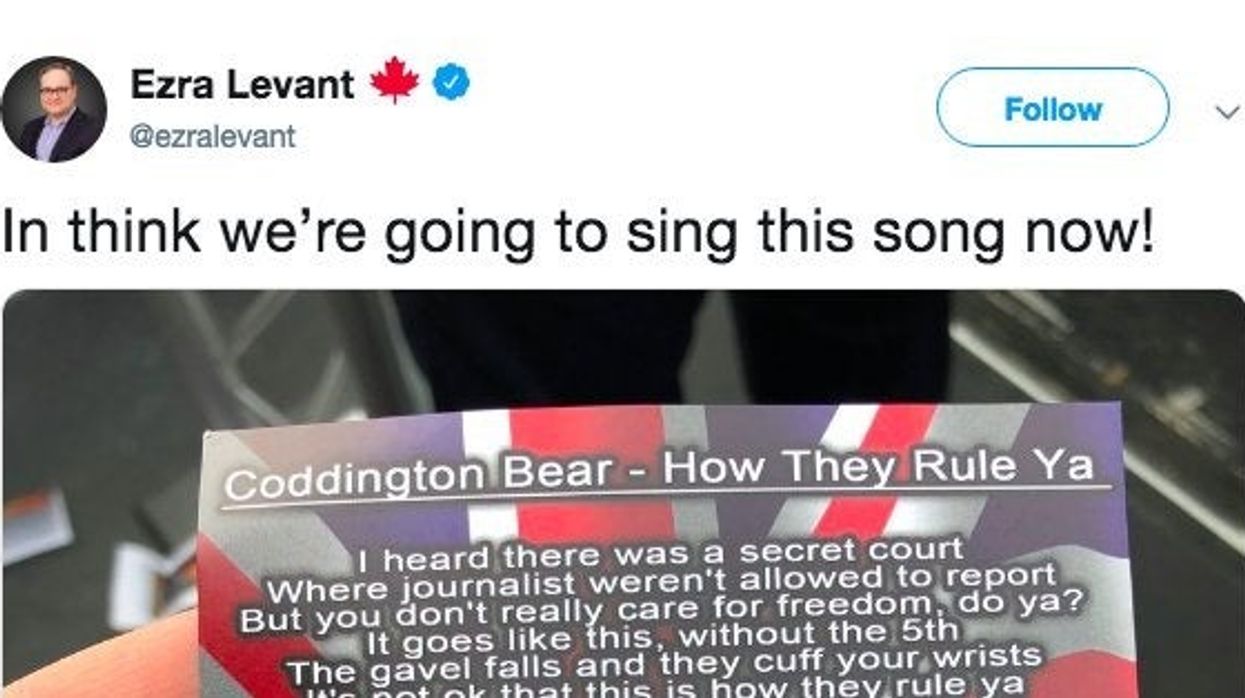Follow the Ezra Levant account
Image resolution: width=1245 pixels, height=698 pixels.
pos(1052,108)
